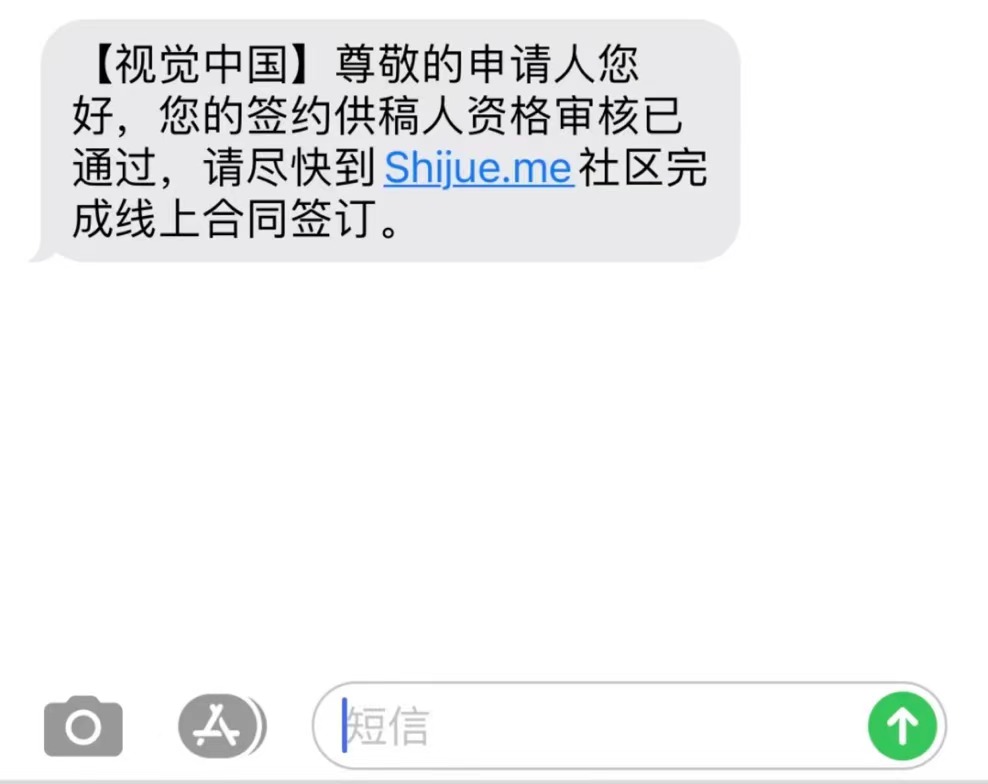The image size is (988, 784).
Task: Click the words 签约供稿人 in message
Action: pos(356,117)
